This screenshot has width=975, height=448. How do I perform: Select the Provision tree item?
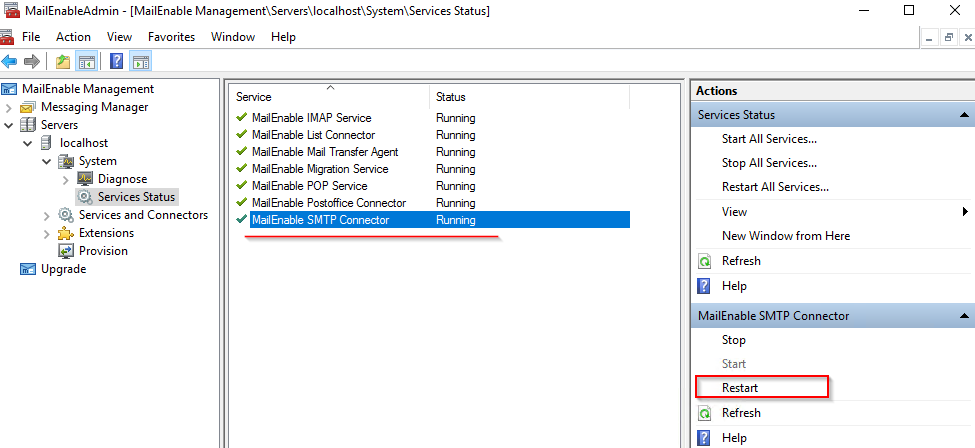tap(103, 251)
